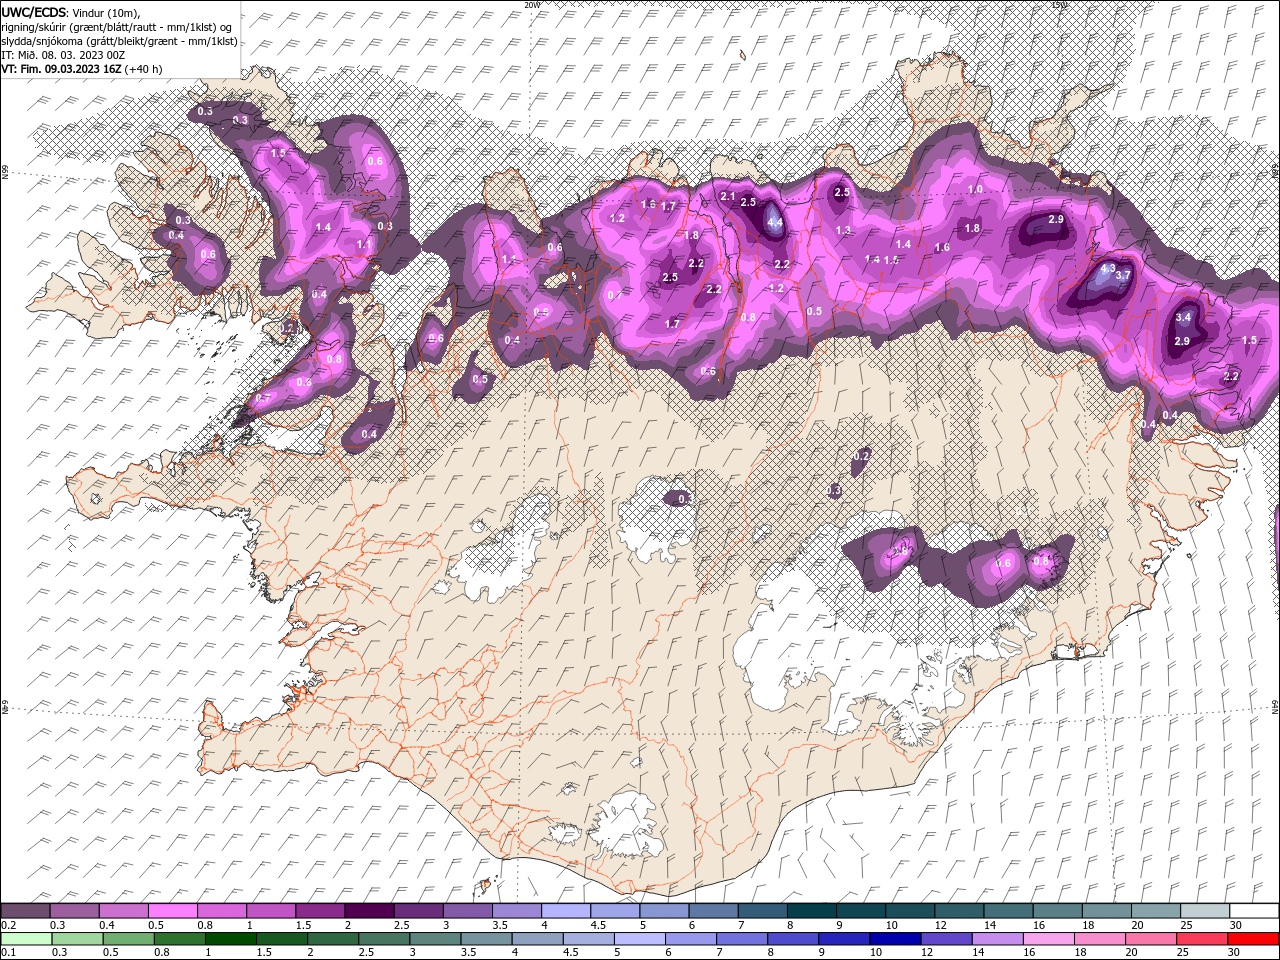Click the '20W' longitude label
Image resolution: width=1280 pixels, height=960 pixels.
(x=532, y=5)
